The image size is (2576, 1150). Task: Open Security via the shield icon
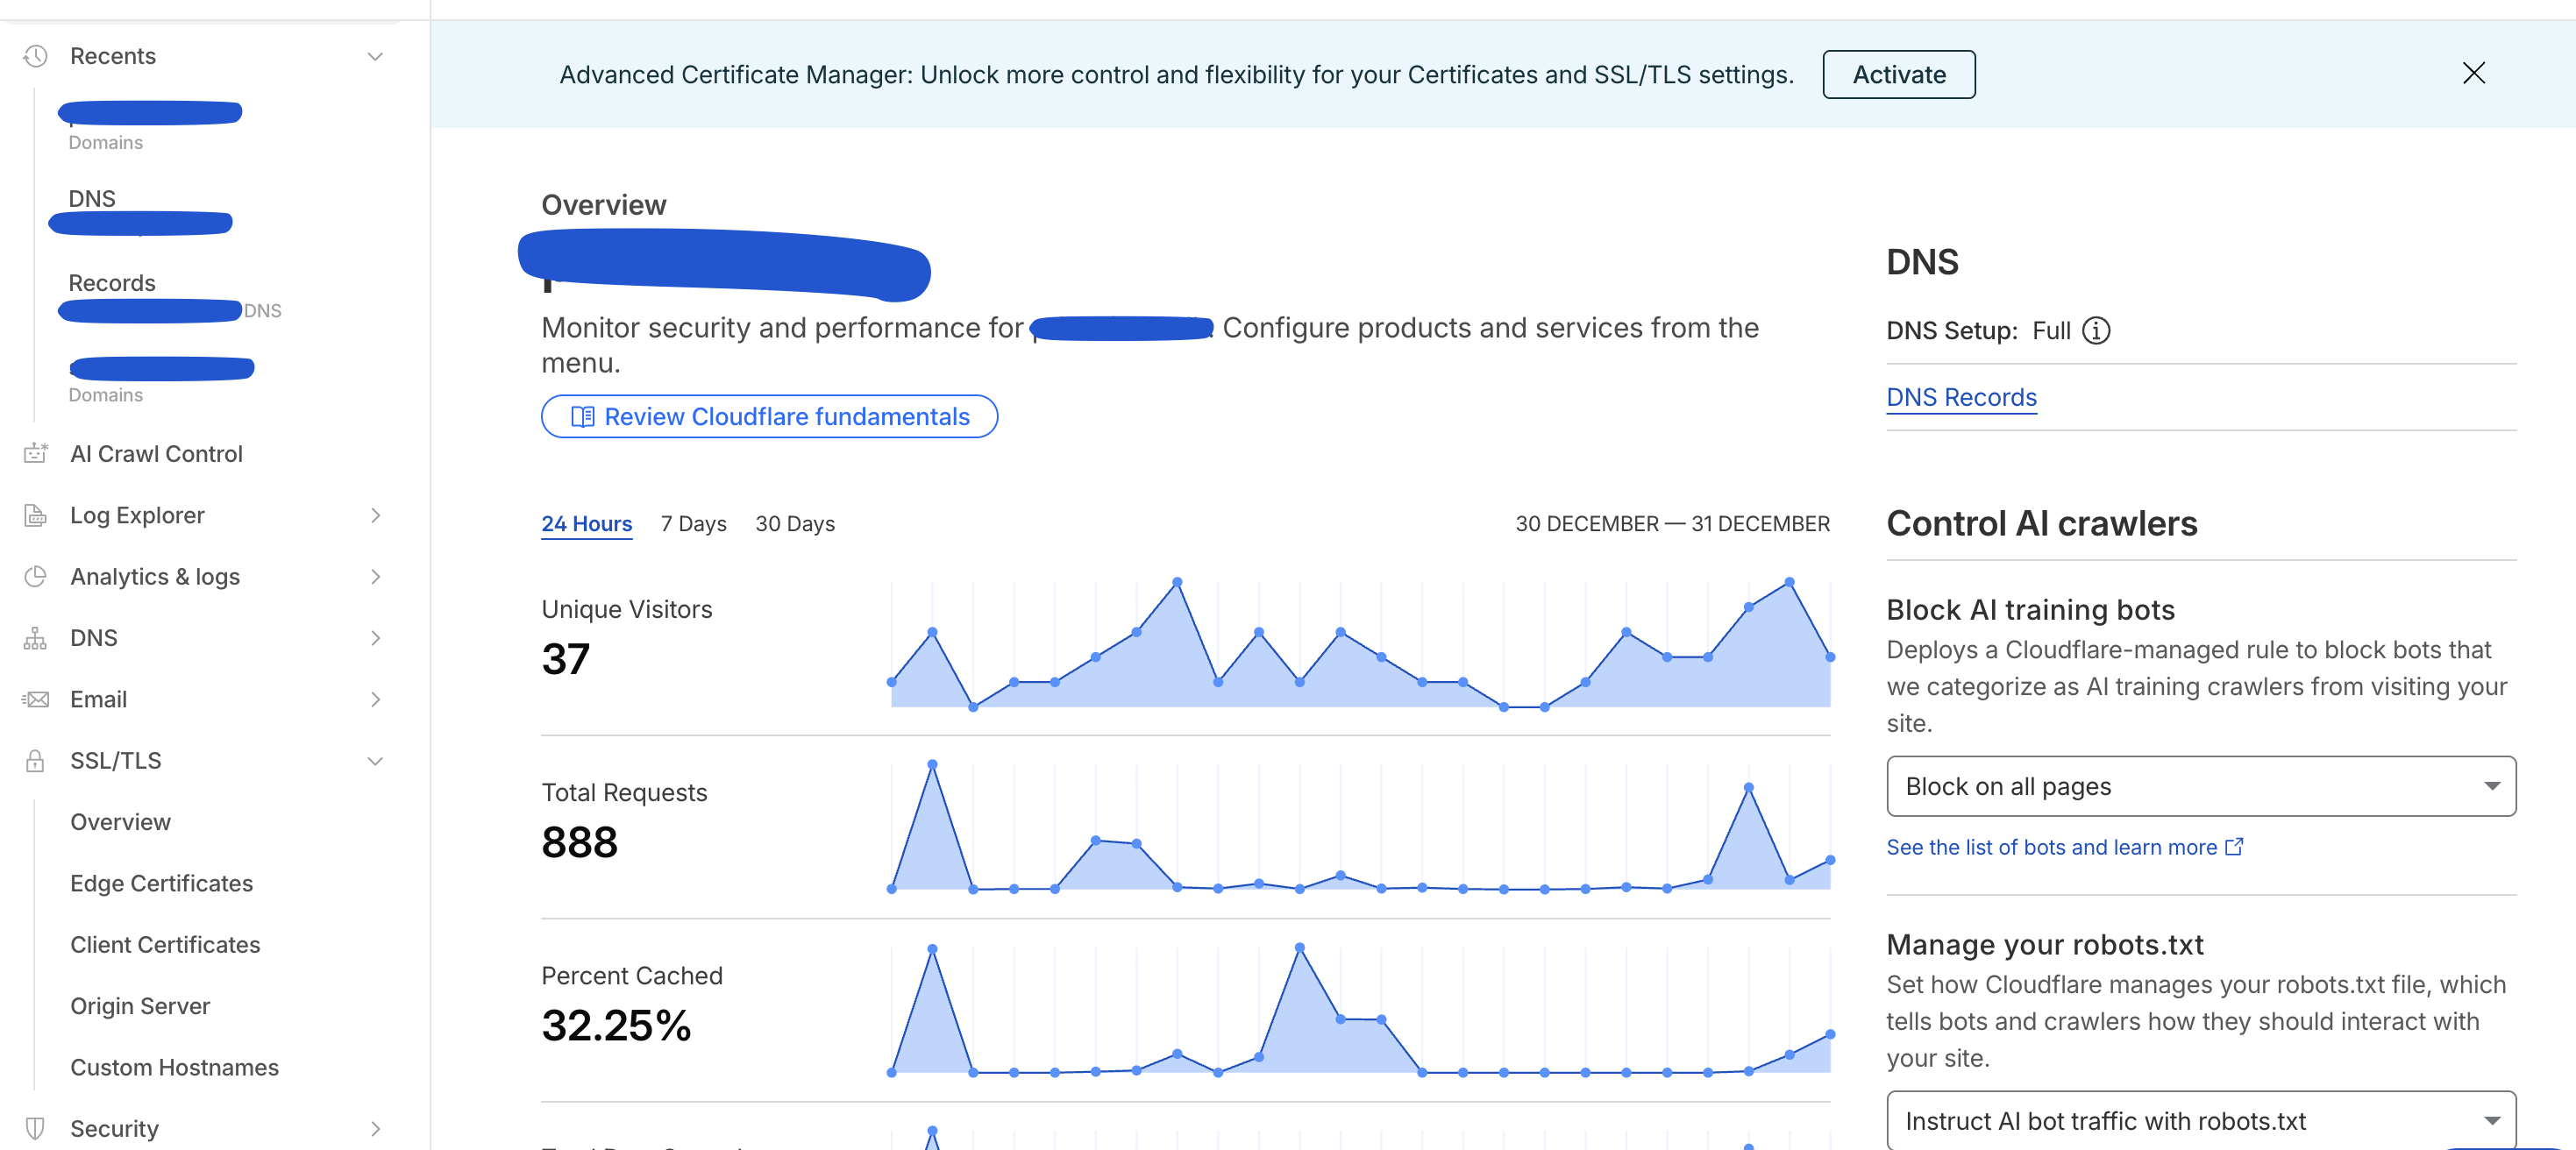tap(35, 1128)
